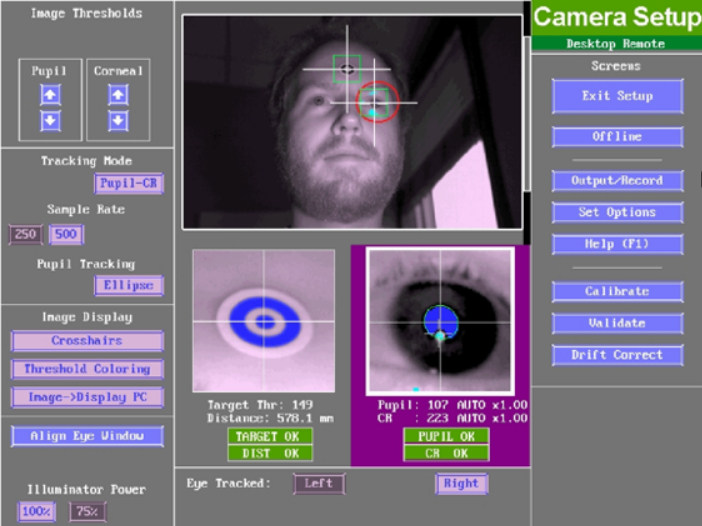Start Calibrate procedure
The image size is (702, 526).
[x=617, y=291]
